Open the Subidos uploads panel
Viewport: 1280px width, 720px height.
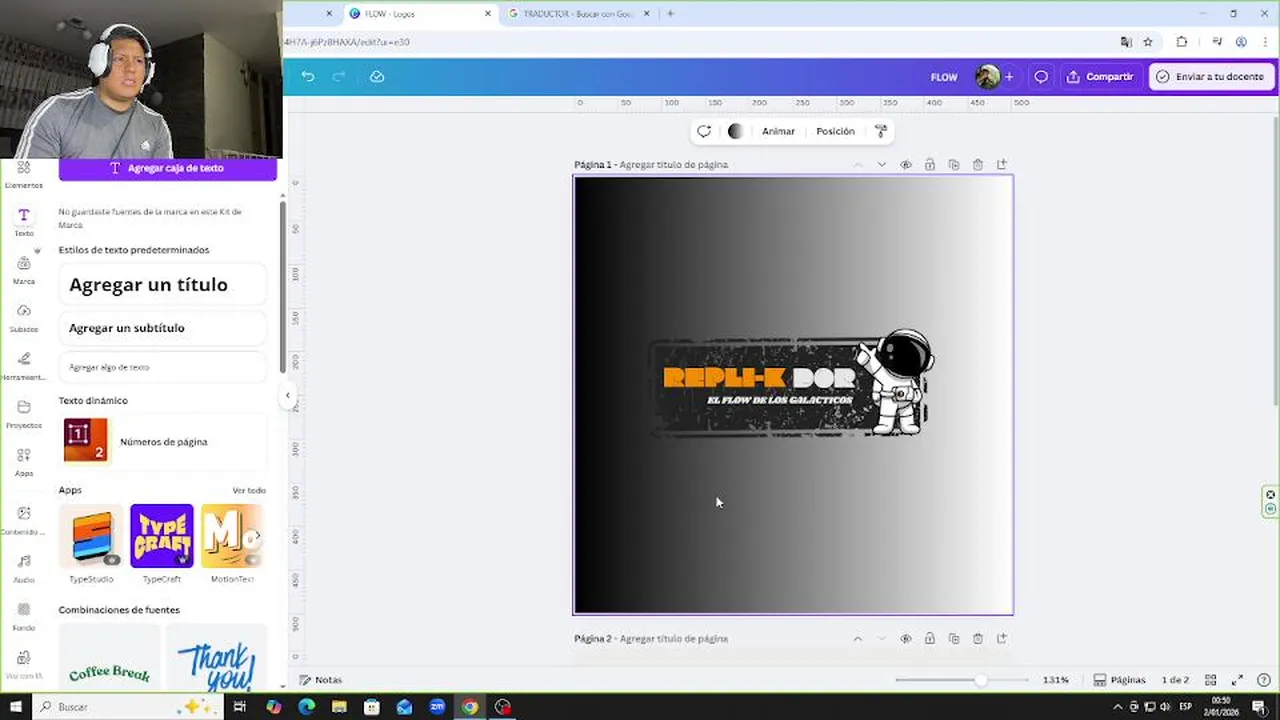tap(24, 318)
